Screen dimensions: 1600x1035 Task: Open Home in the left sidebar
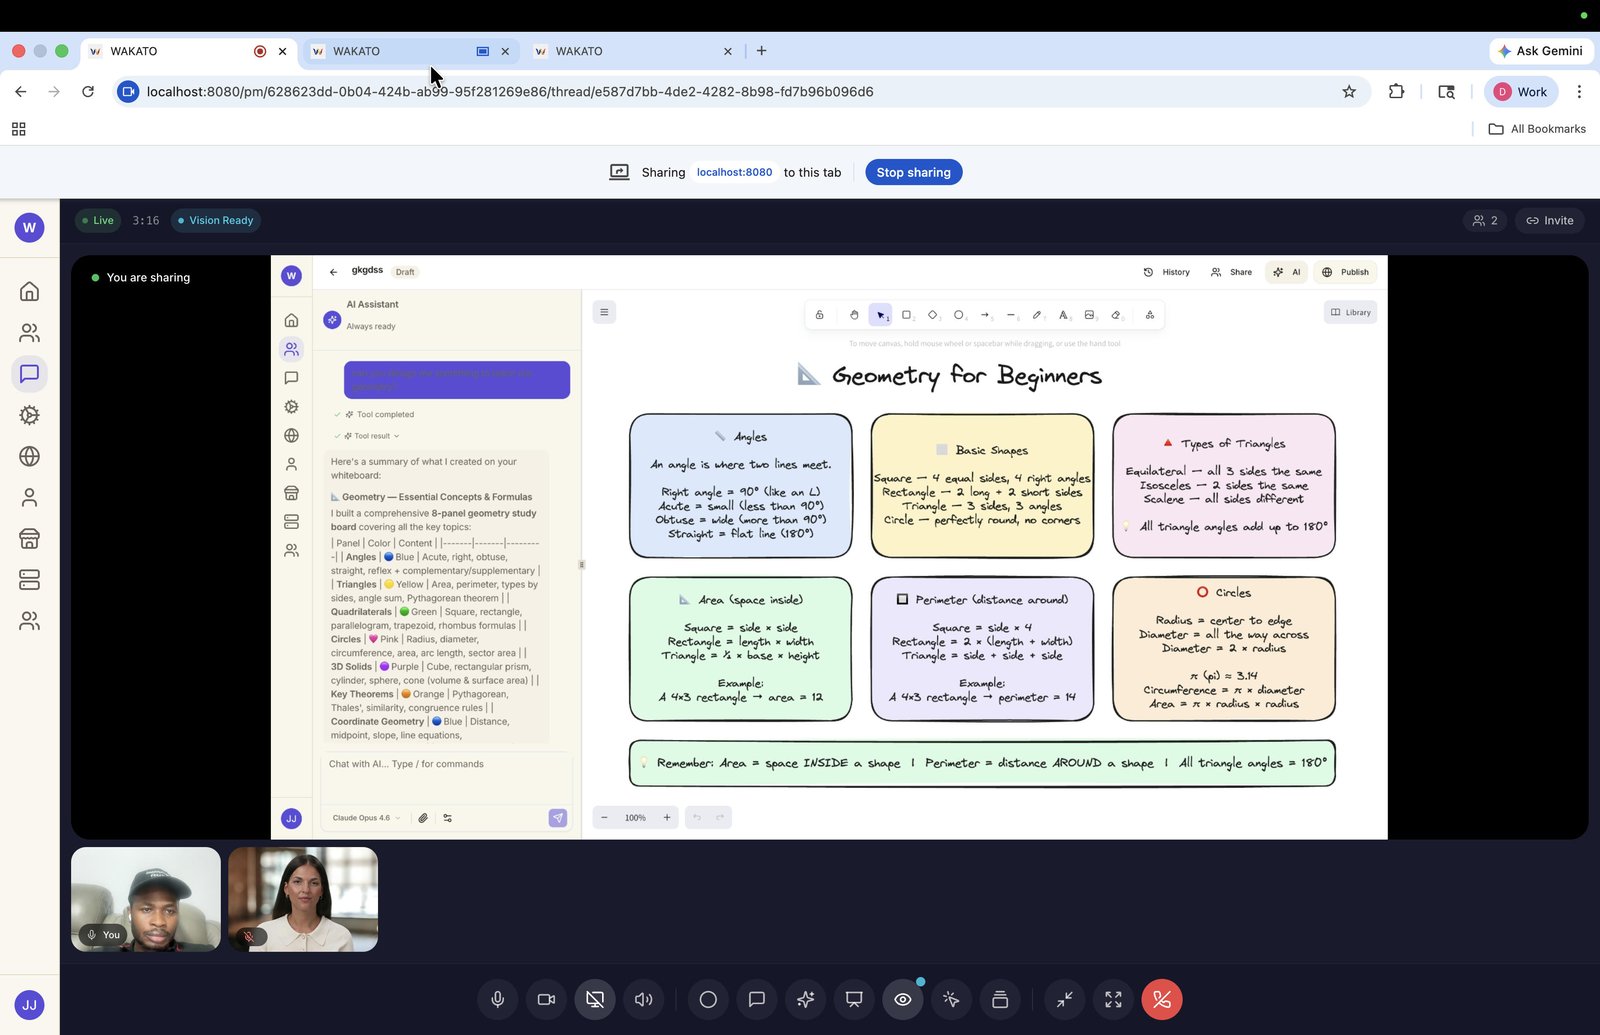tap(29, 291)
